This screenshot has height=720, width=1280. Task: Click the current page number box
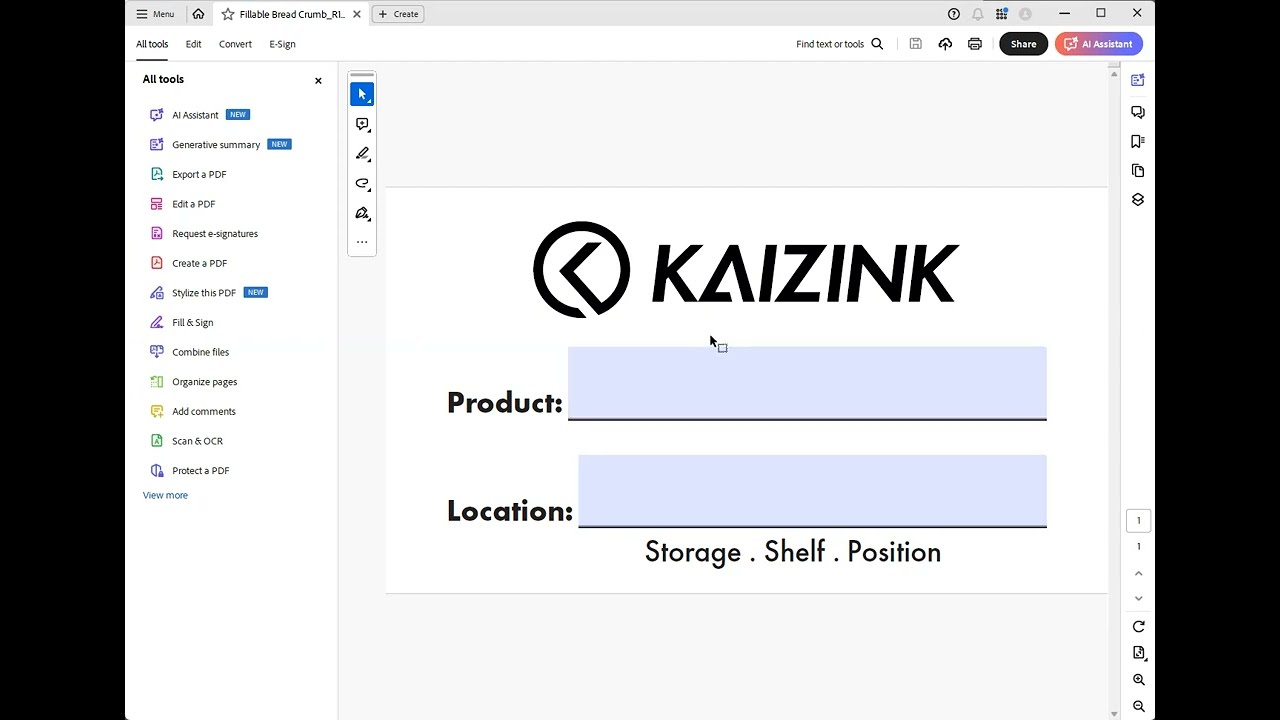point(1138,521)
